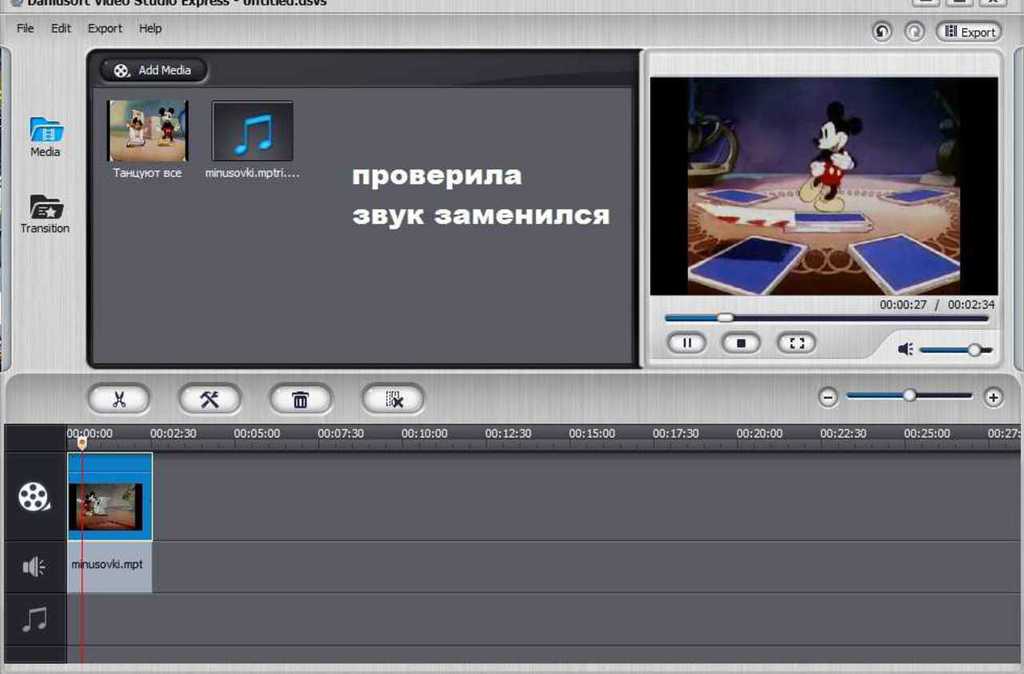This screenshot has height=674, width=1024.
Task: Stop the preview playback
Action: (x=741, y=343)
